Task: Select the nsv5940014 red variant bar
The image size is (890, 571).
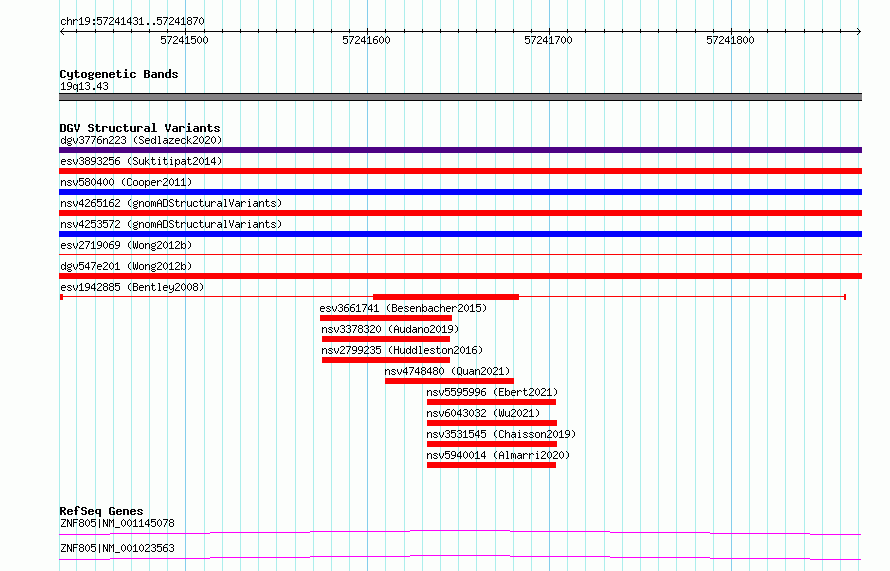Action: pyautogui.click(x=492, y=465)
